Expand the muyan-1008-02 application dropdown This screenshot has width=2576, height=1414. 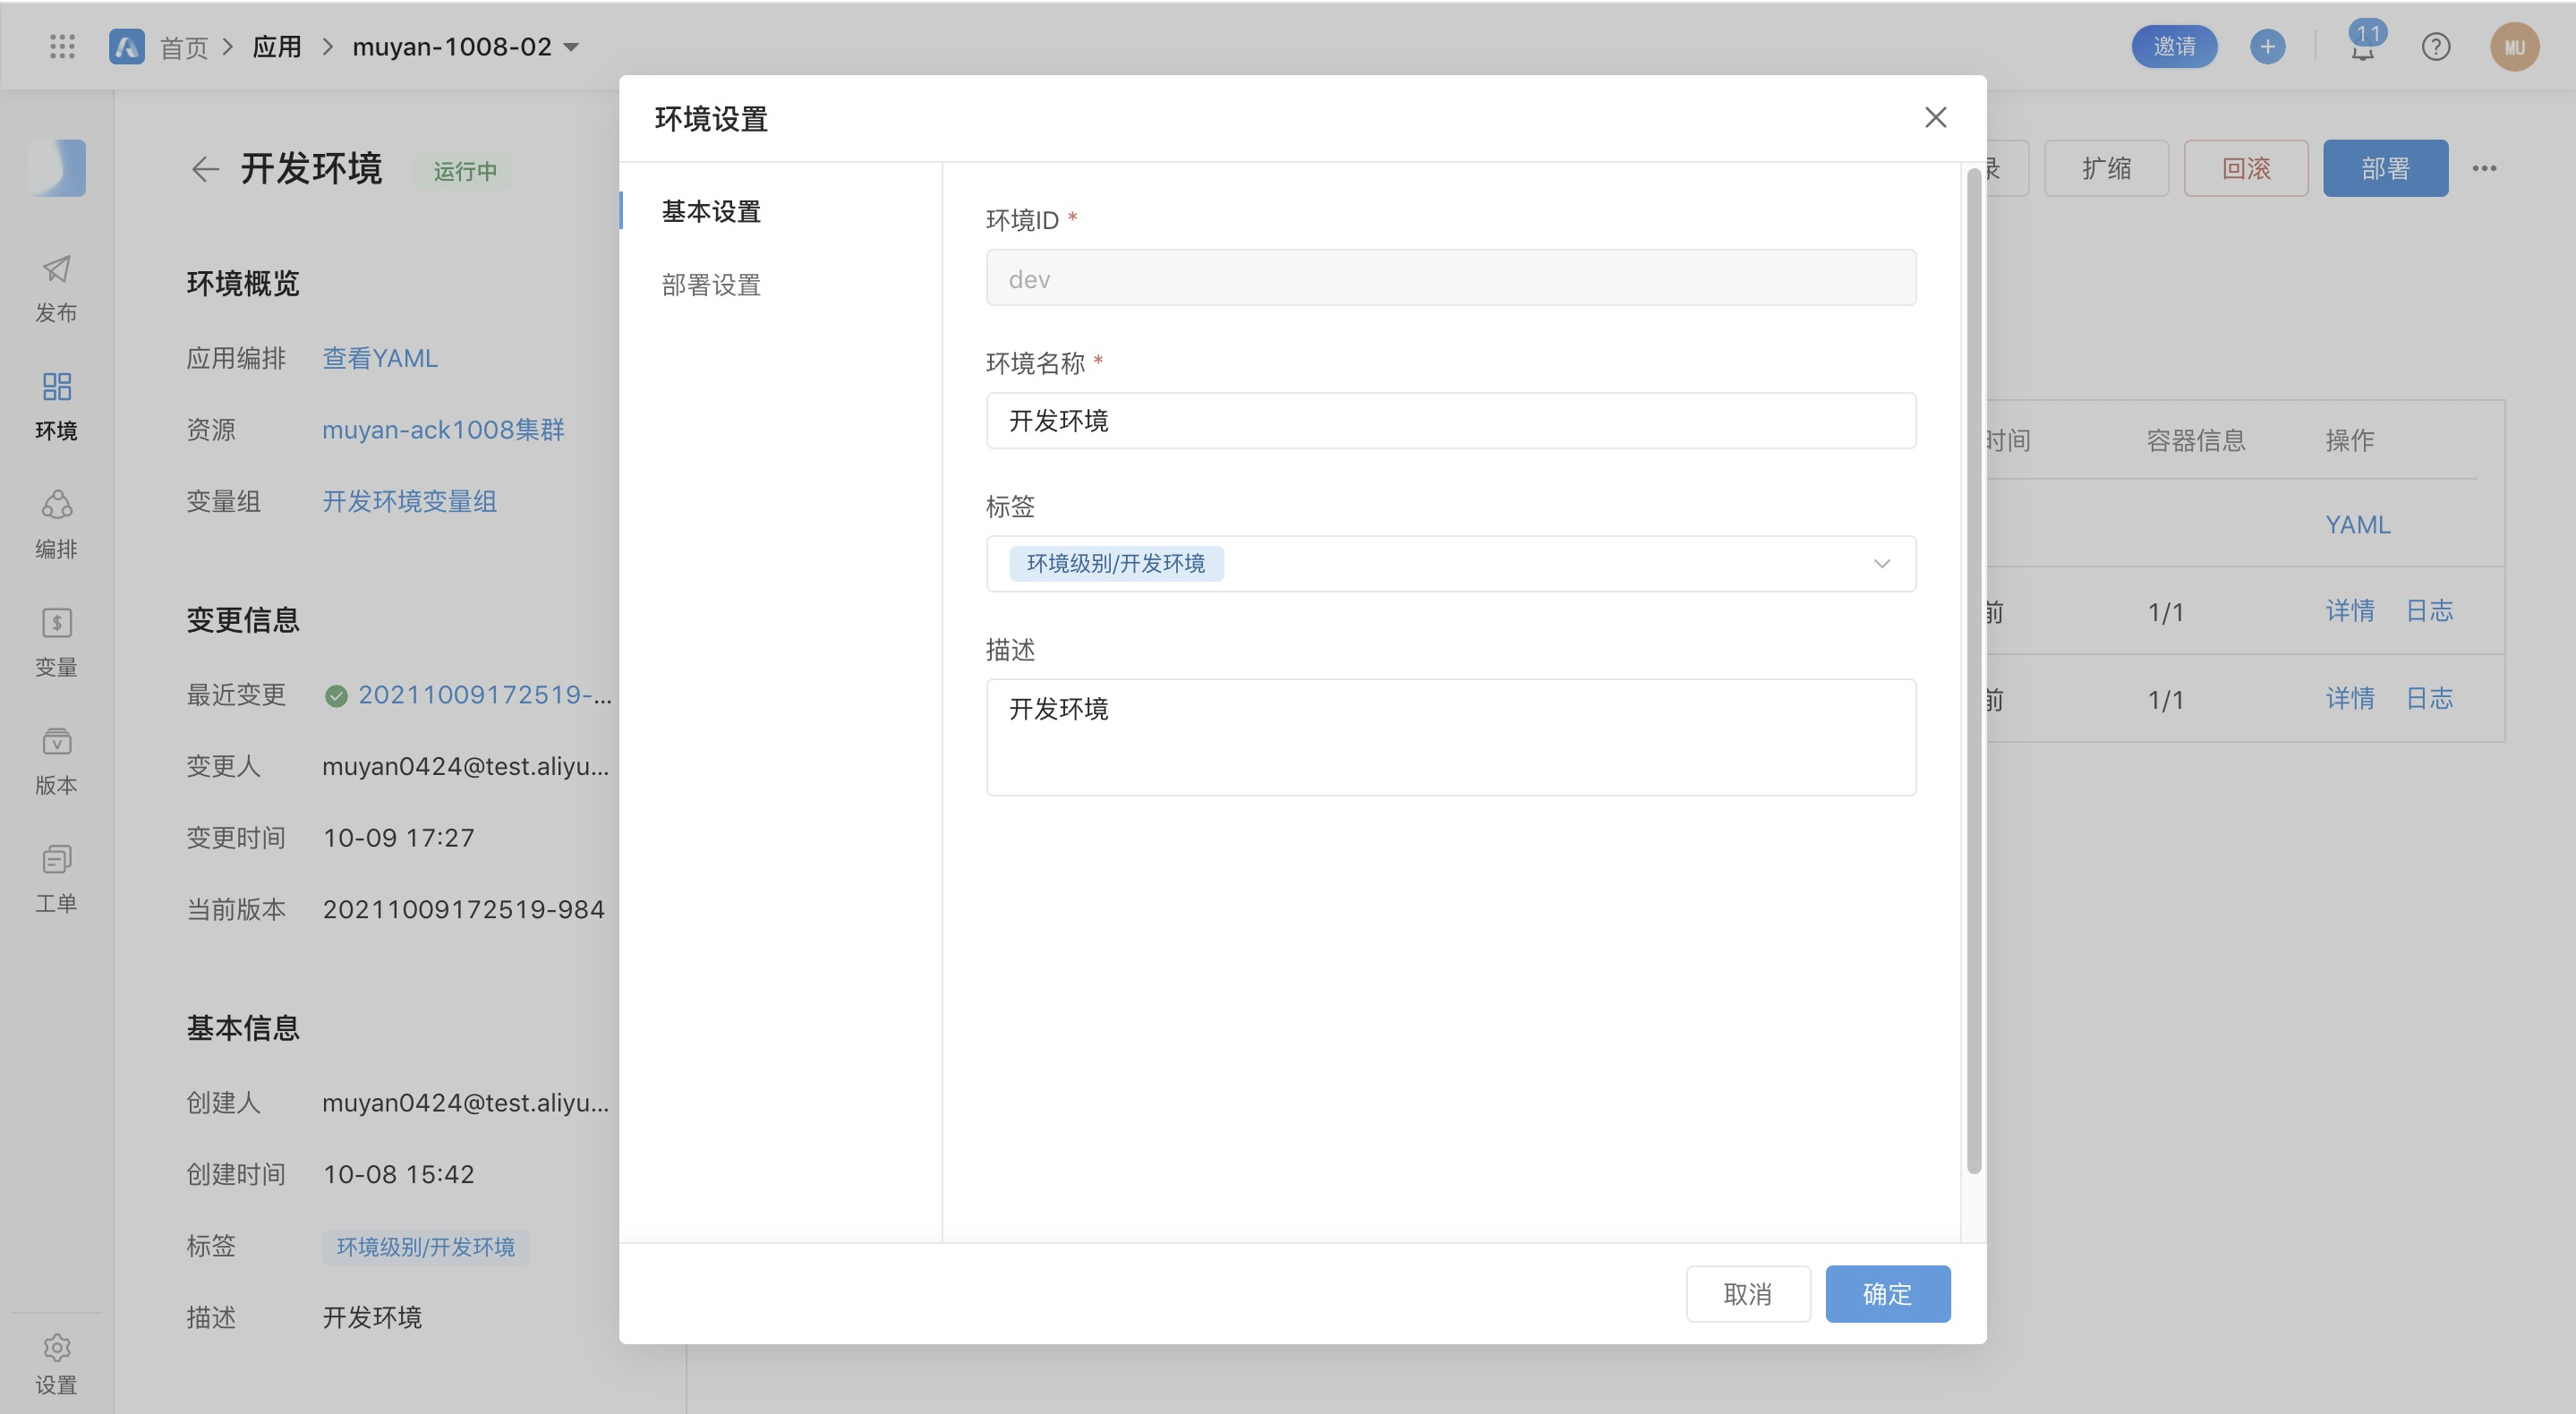(571, 47)
